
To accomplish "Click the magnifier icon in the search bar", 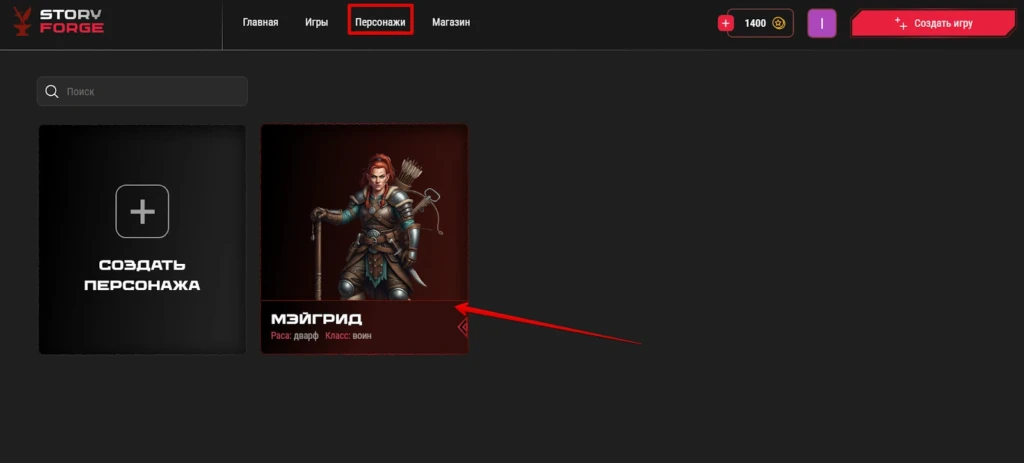I will click(x=52, y=91).
